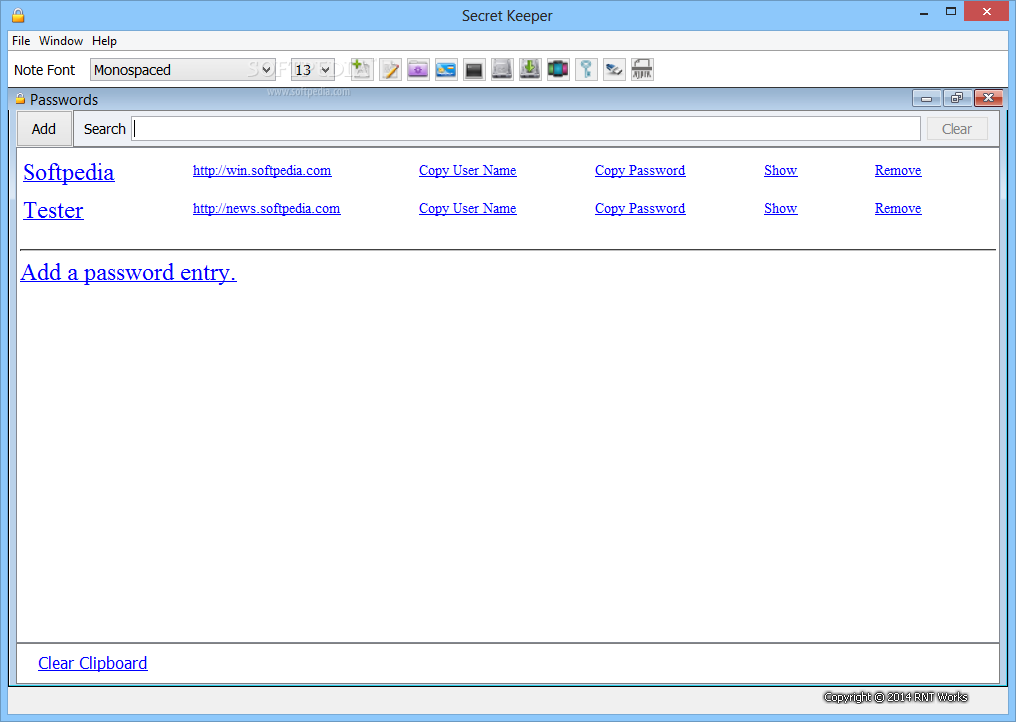Show the Softpedia entry password

coord(780,170)
